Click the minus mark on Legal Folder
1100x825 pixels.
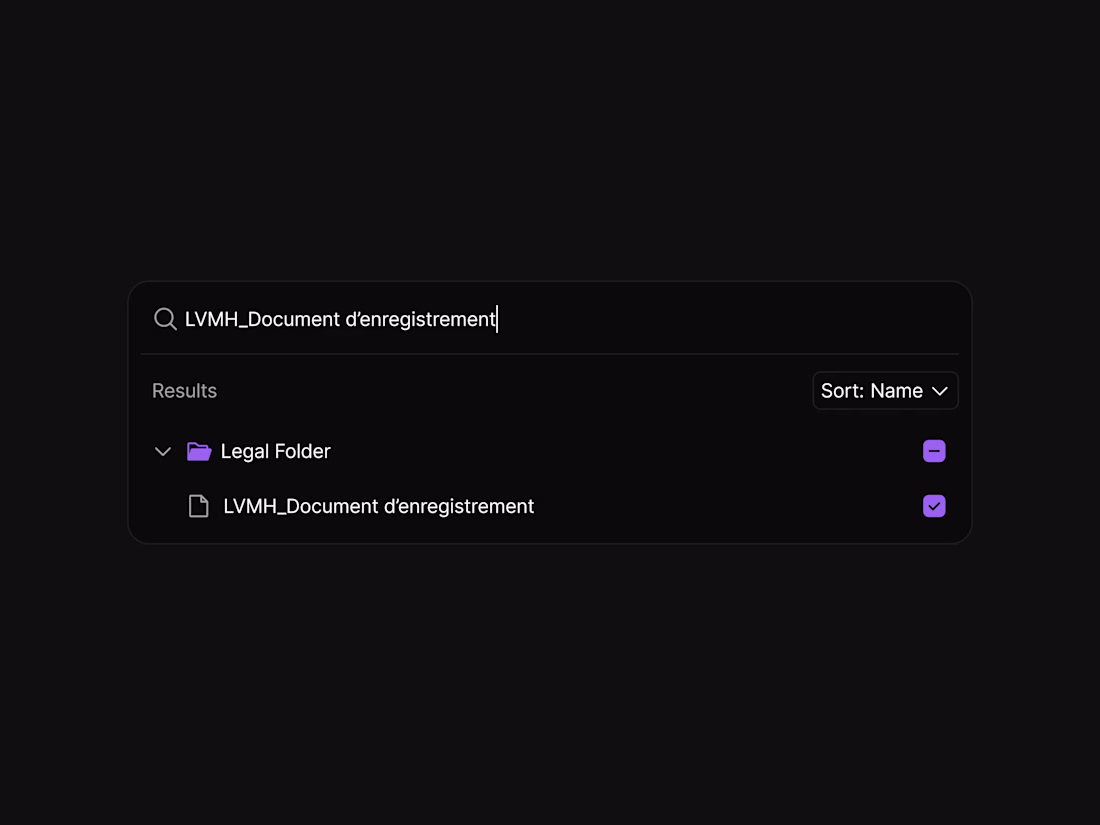[x=934, y=452]
